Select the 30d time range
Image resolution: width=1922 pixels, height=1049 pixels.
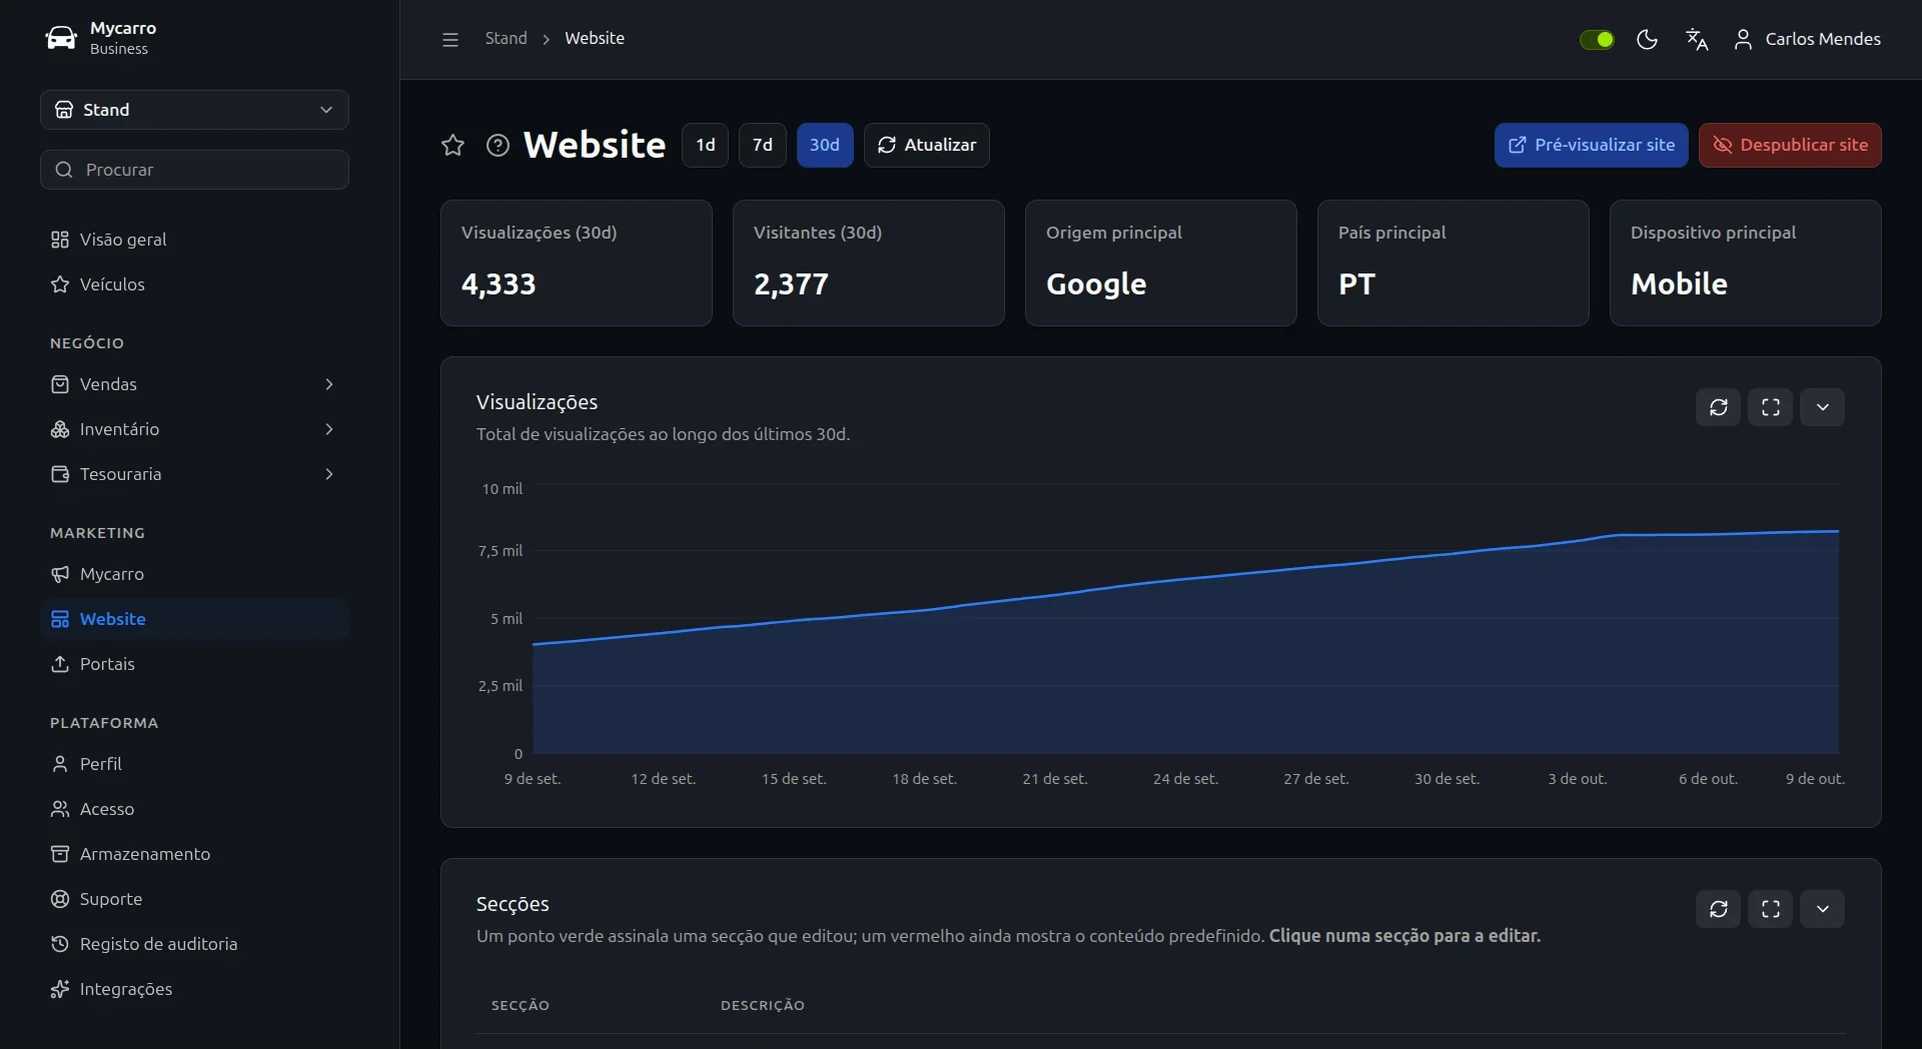(825, 145)
